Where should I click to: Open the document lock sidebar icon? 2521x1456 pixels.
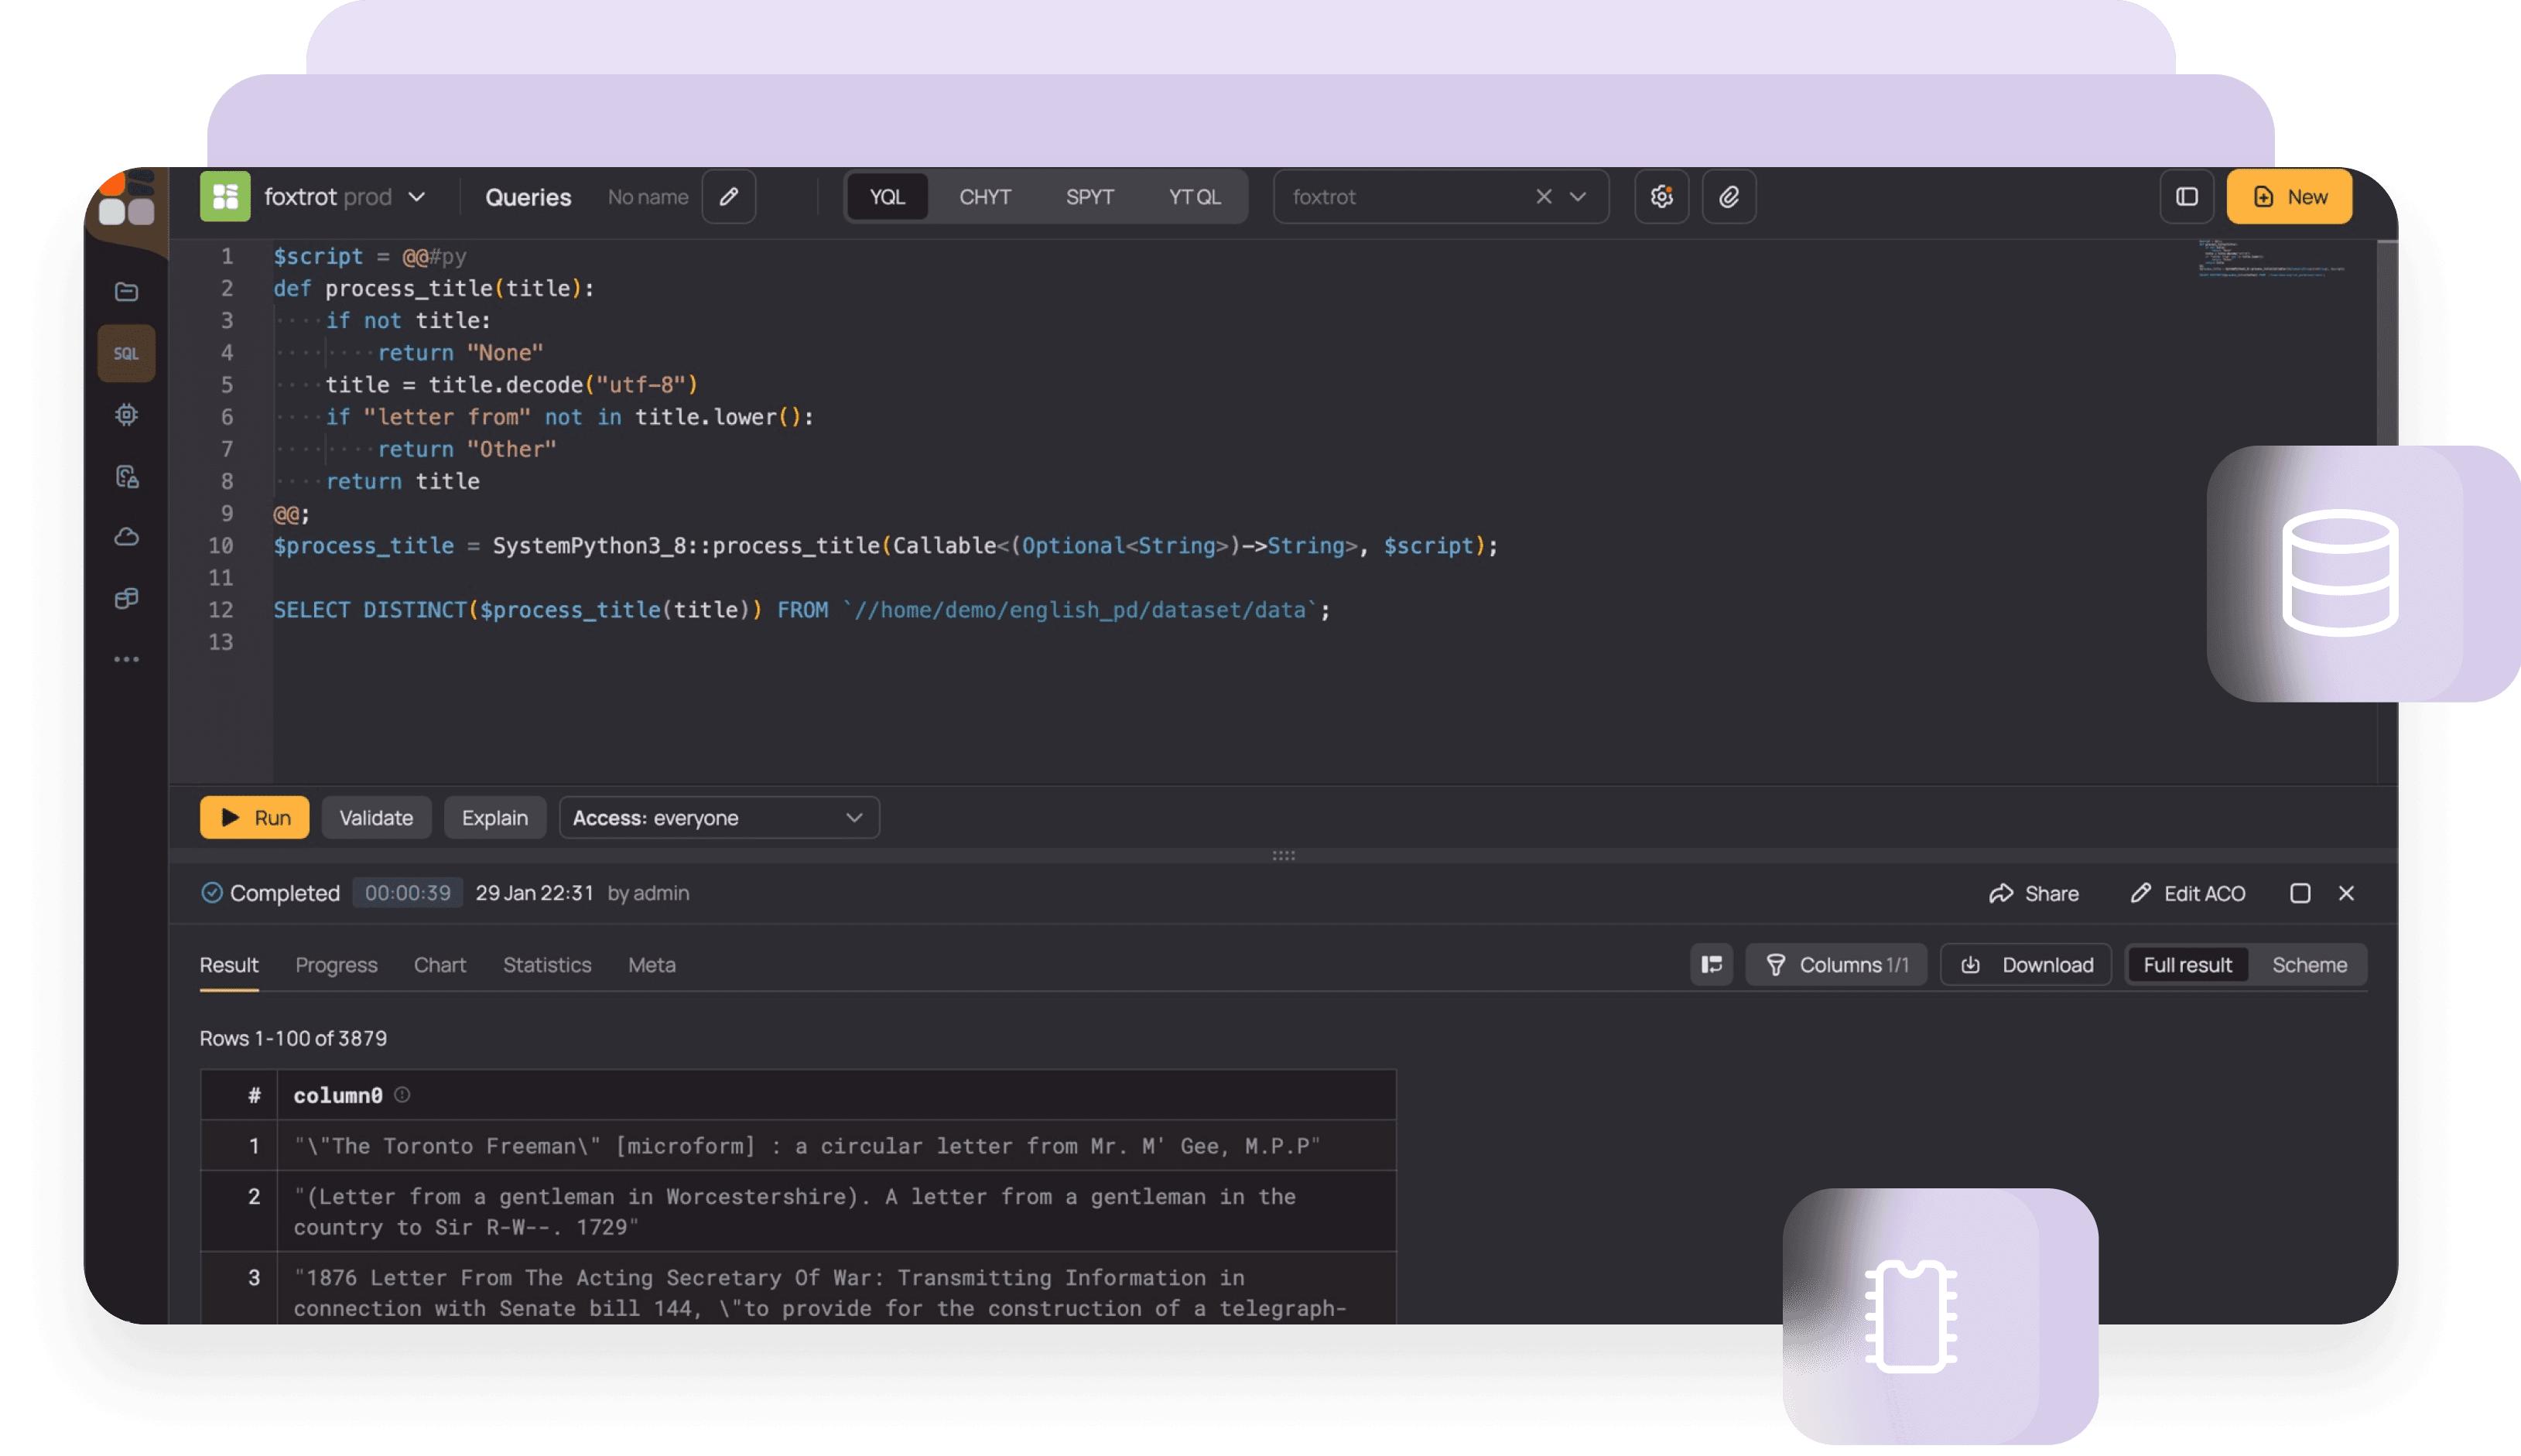[126, 476]
